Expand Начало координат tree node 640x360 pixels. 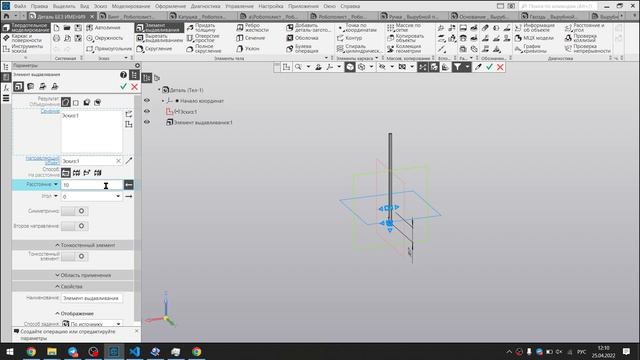(x=163, y=100)
